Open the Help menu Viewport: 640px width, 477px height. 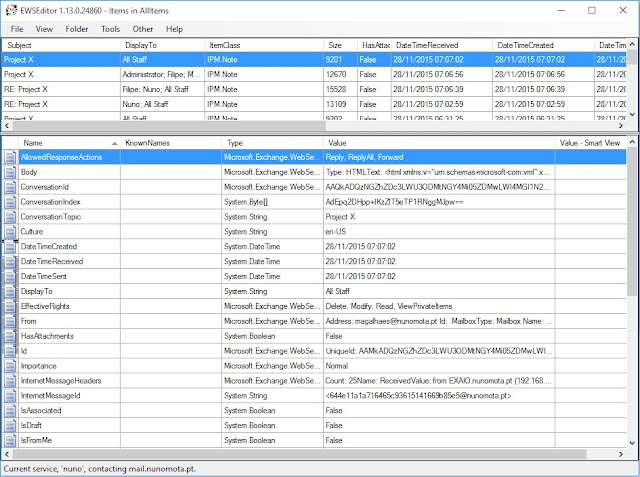coord(174,29)
